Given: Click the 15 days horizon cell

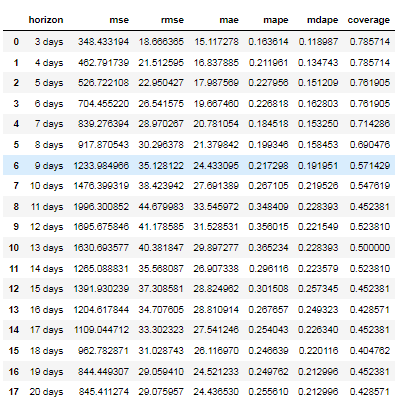Looking at the screenshot, I should point(46,289).
